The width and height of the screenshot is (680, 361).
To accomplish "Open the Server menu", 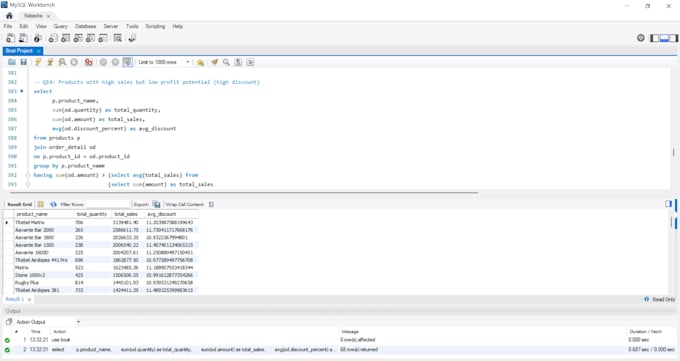I will pos(111,26).
